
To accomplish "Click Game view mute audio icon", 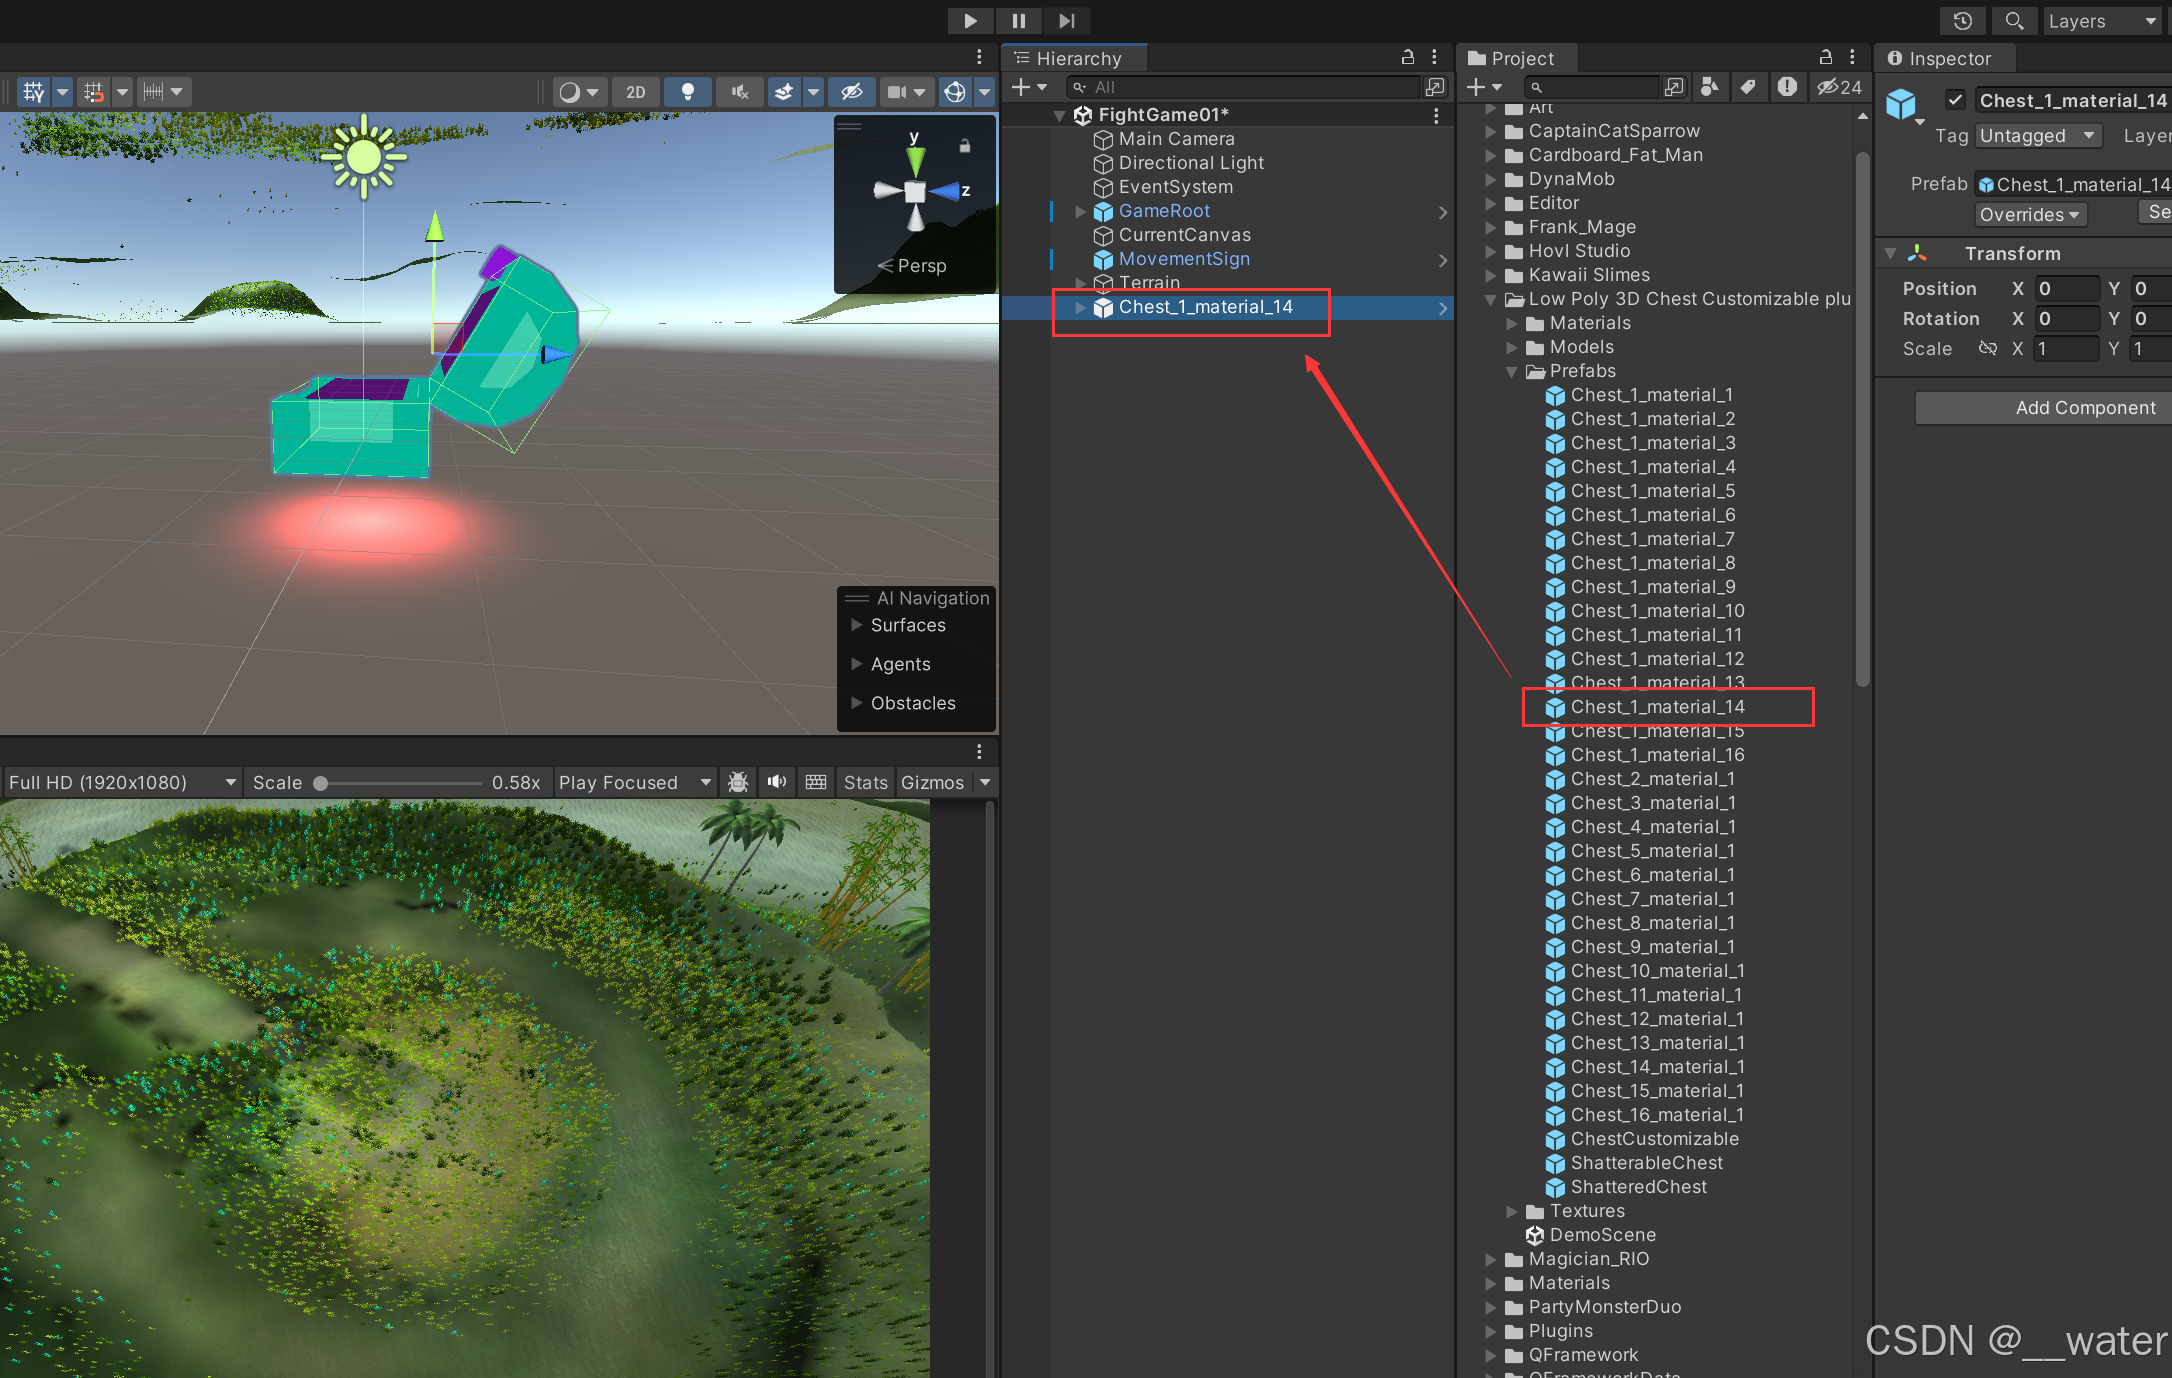I will tap(777, 782).
